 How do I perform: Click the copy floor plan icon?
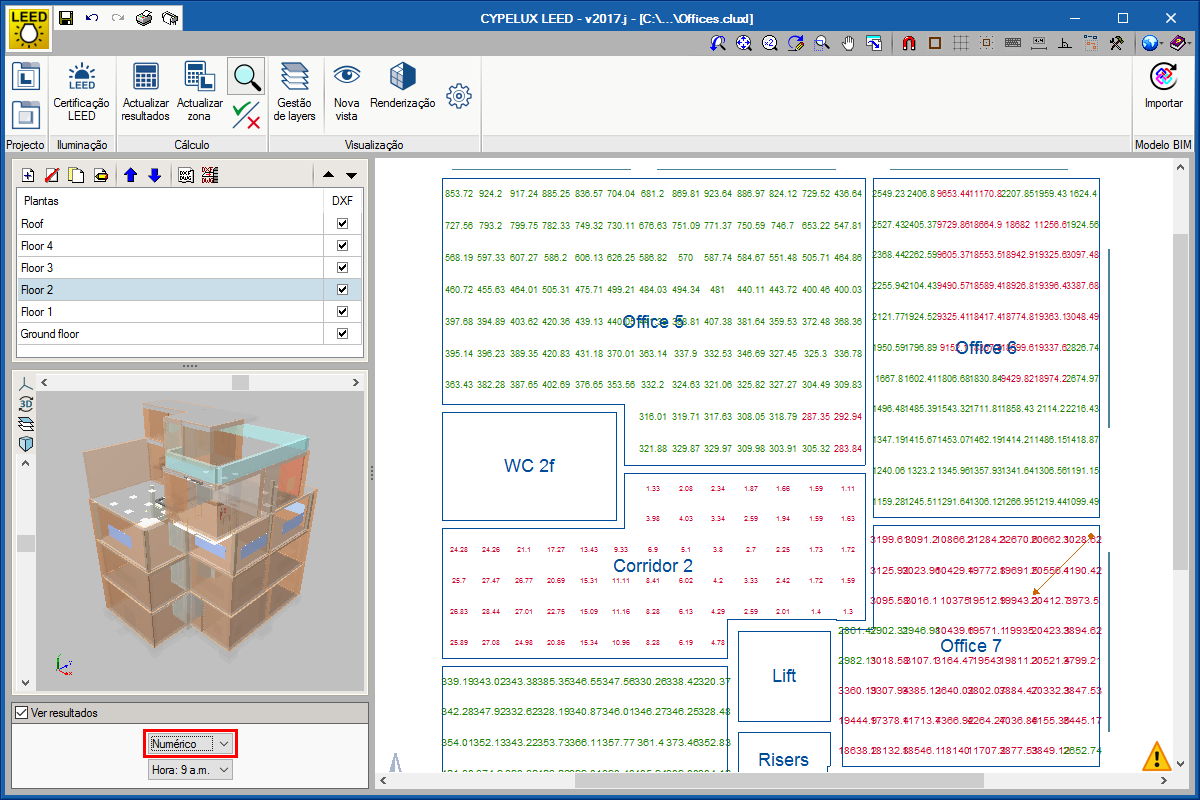(x=76, y=175)
